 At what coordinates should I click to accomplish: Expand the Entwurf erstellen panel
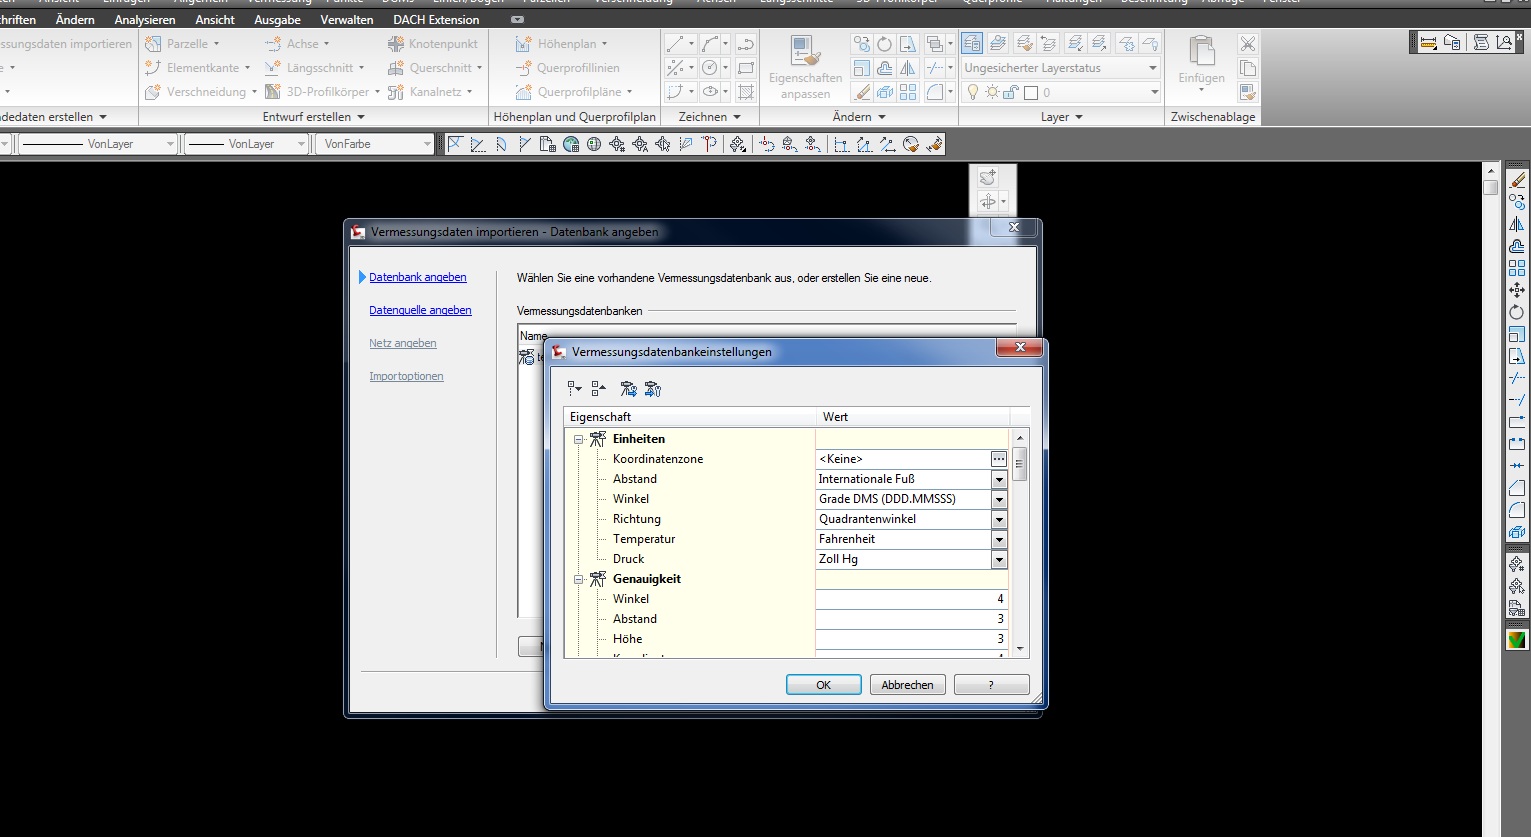click(x=313, y=117)
